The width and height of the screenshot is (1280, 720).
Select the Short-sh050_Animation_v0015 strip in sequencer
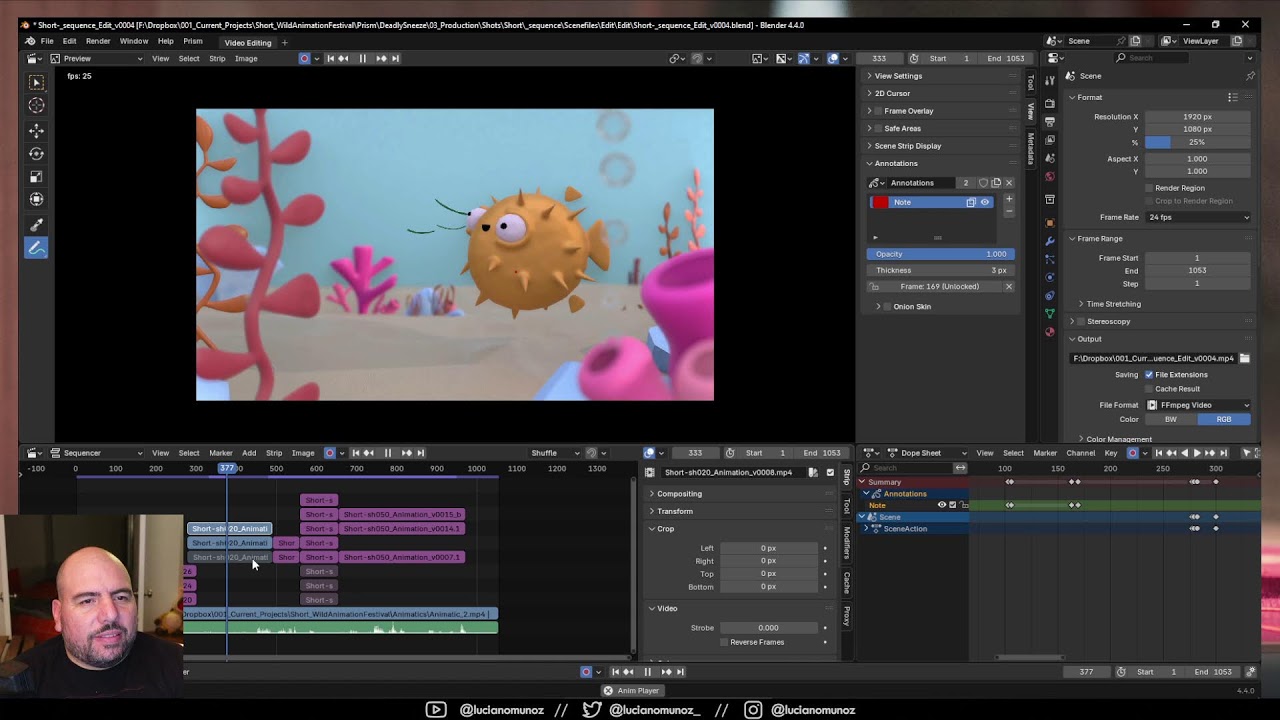402,515
